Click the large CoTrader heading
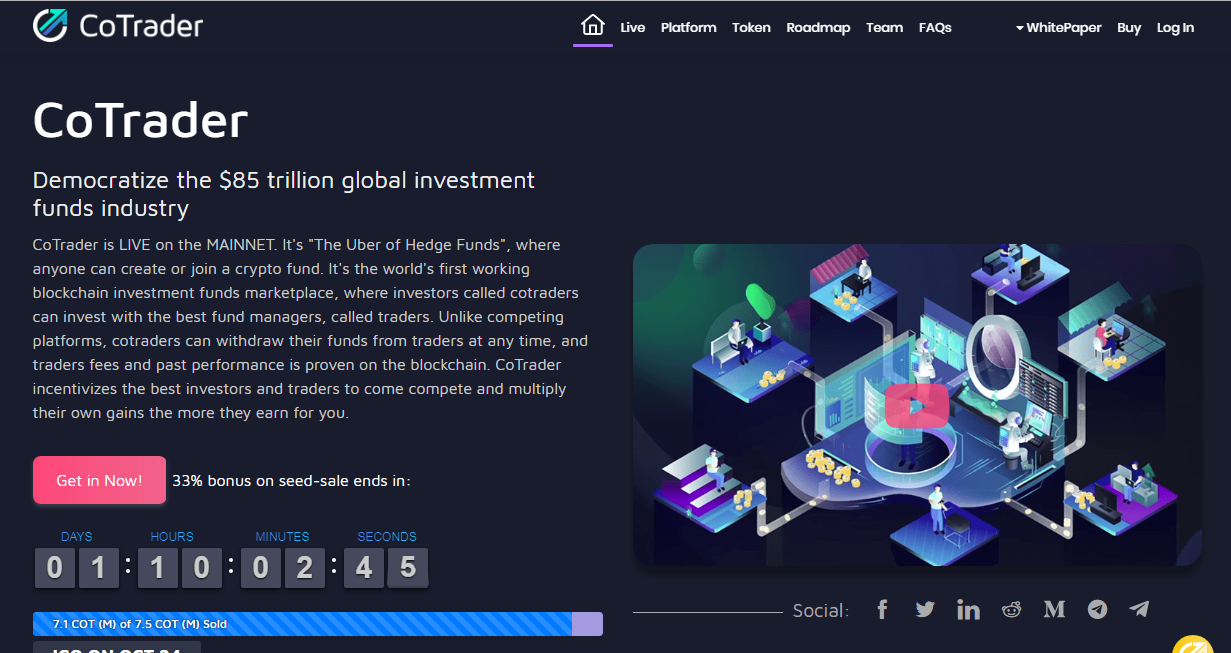 tap(140, 120)
